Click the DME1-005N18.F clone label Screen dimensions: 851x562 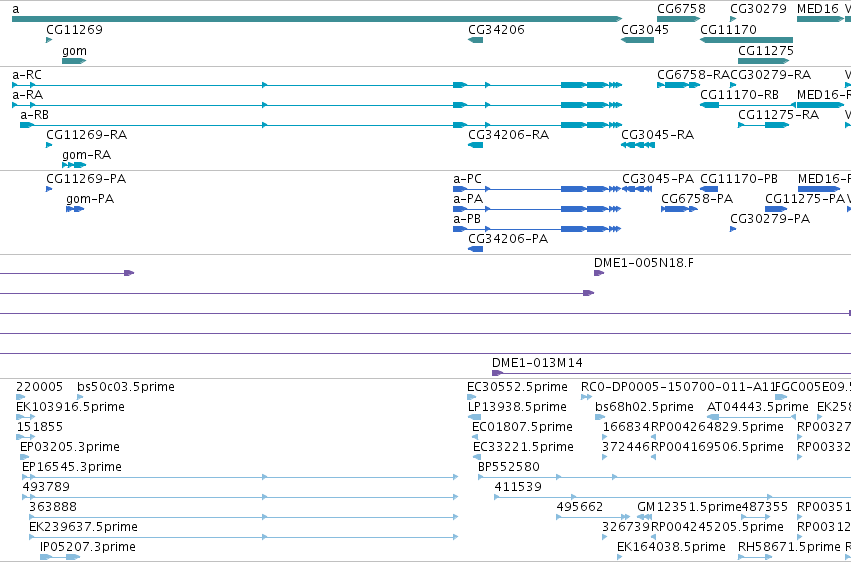pyautogui.click(x=644, y=263)
